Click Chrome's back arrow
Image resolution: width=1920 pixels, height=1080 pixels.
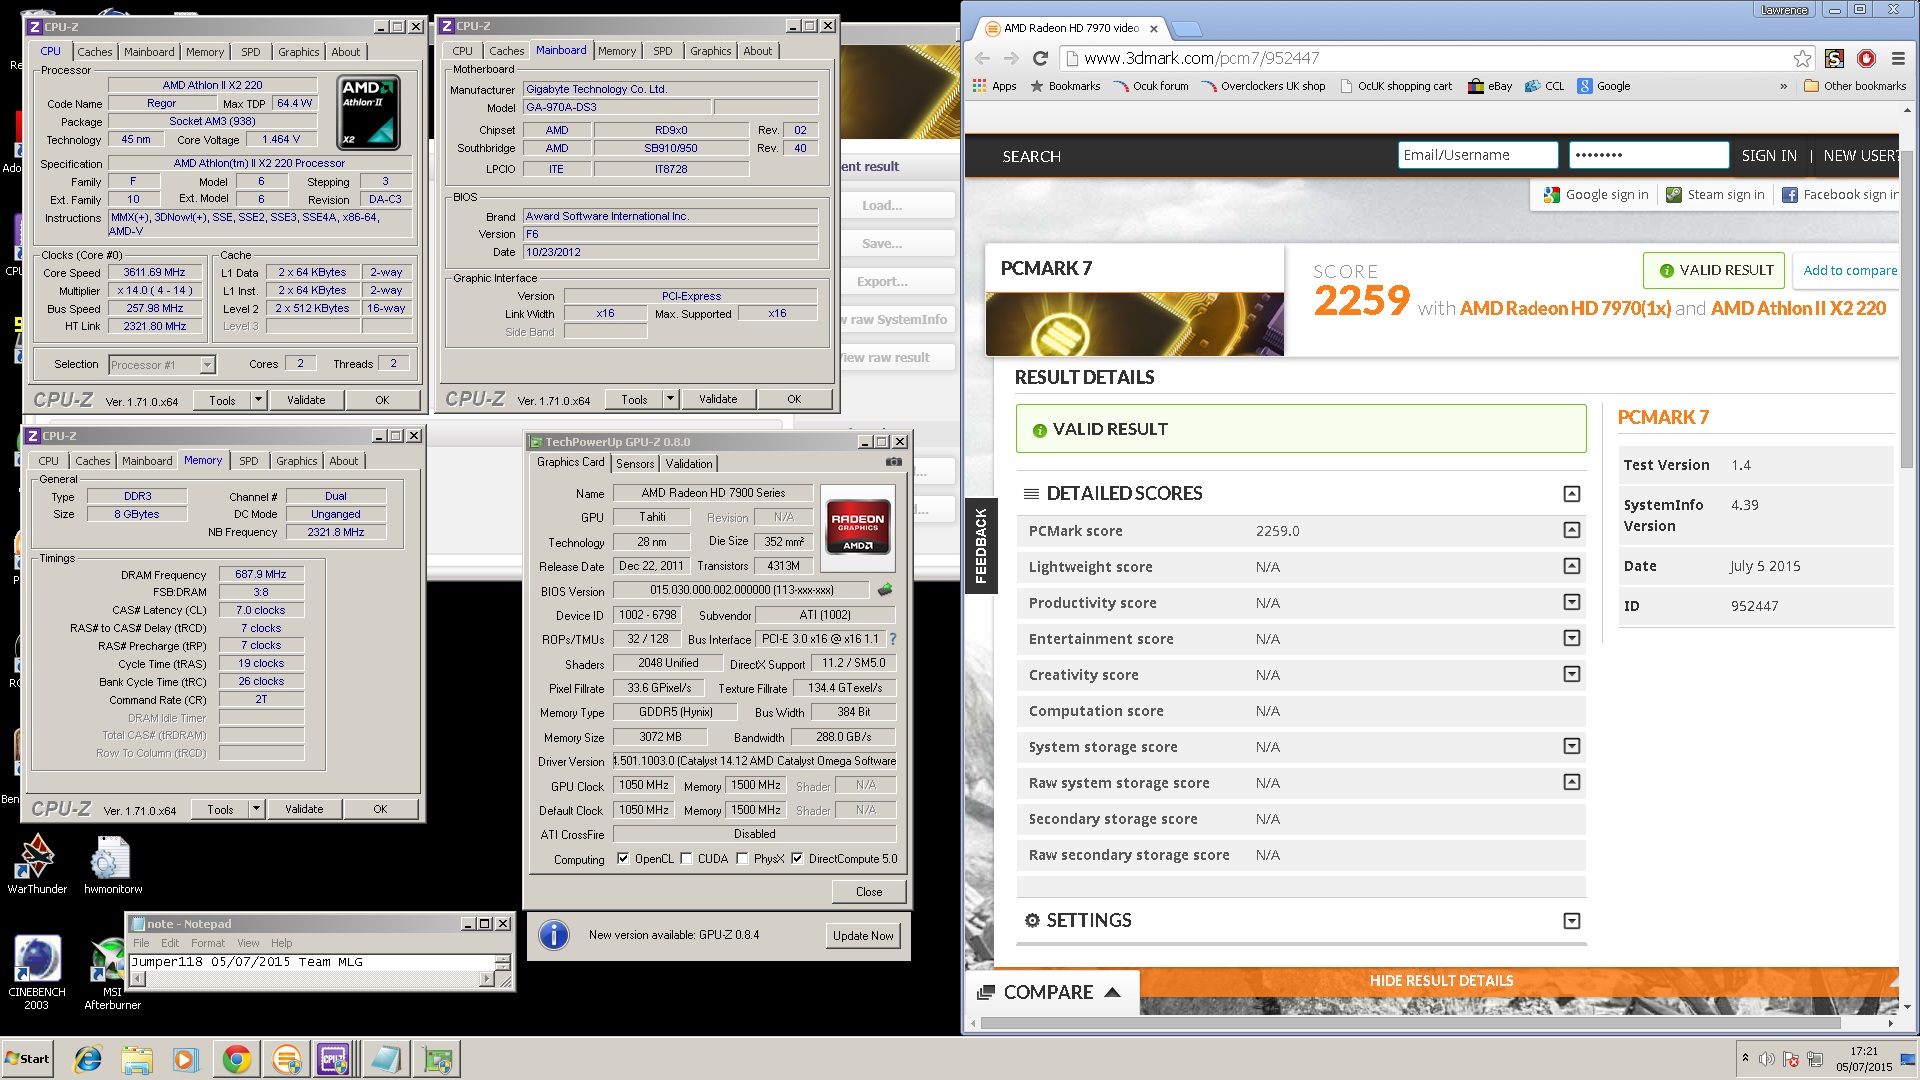tap(982, 58)
